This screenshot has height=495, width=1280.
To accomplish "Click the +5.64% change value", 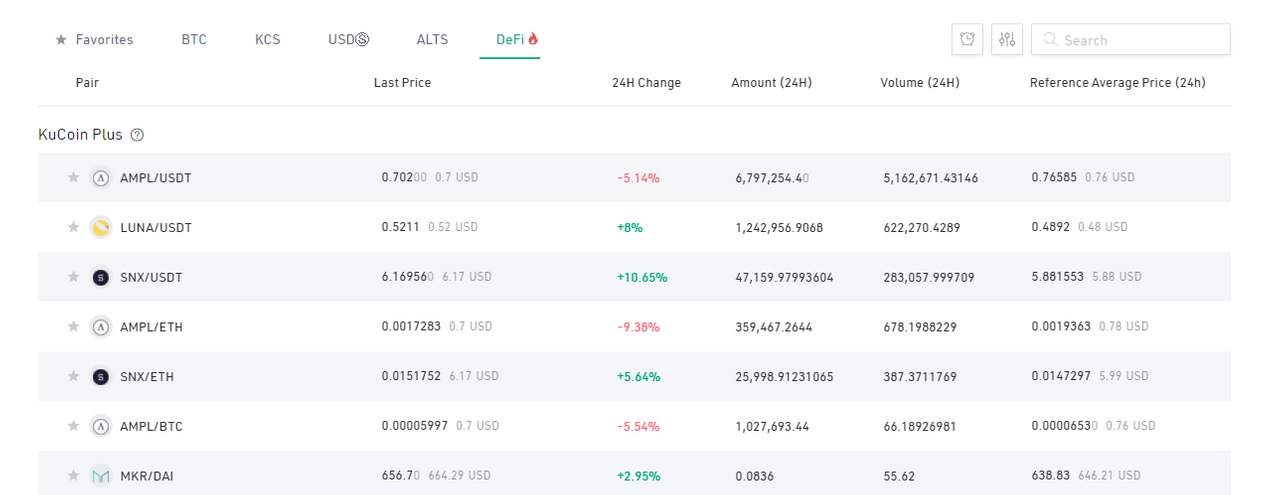I will pyautogui.click(x=638, y=377).
